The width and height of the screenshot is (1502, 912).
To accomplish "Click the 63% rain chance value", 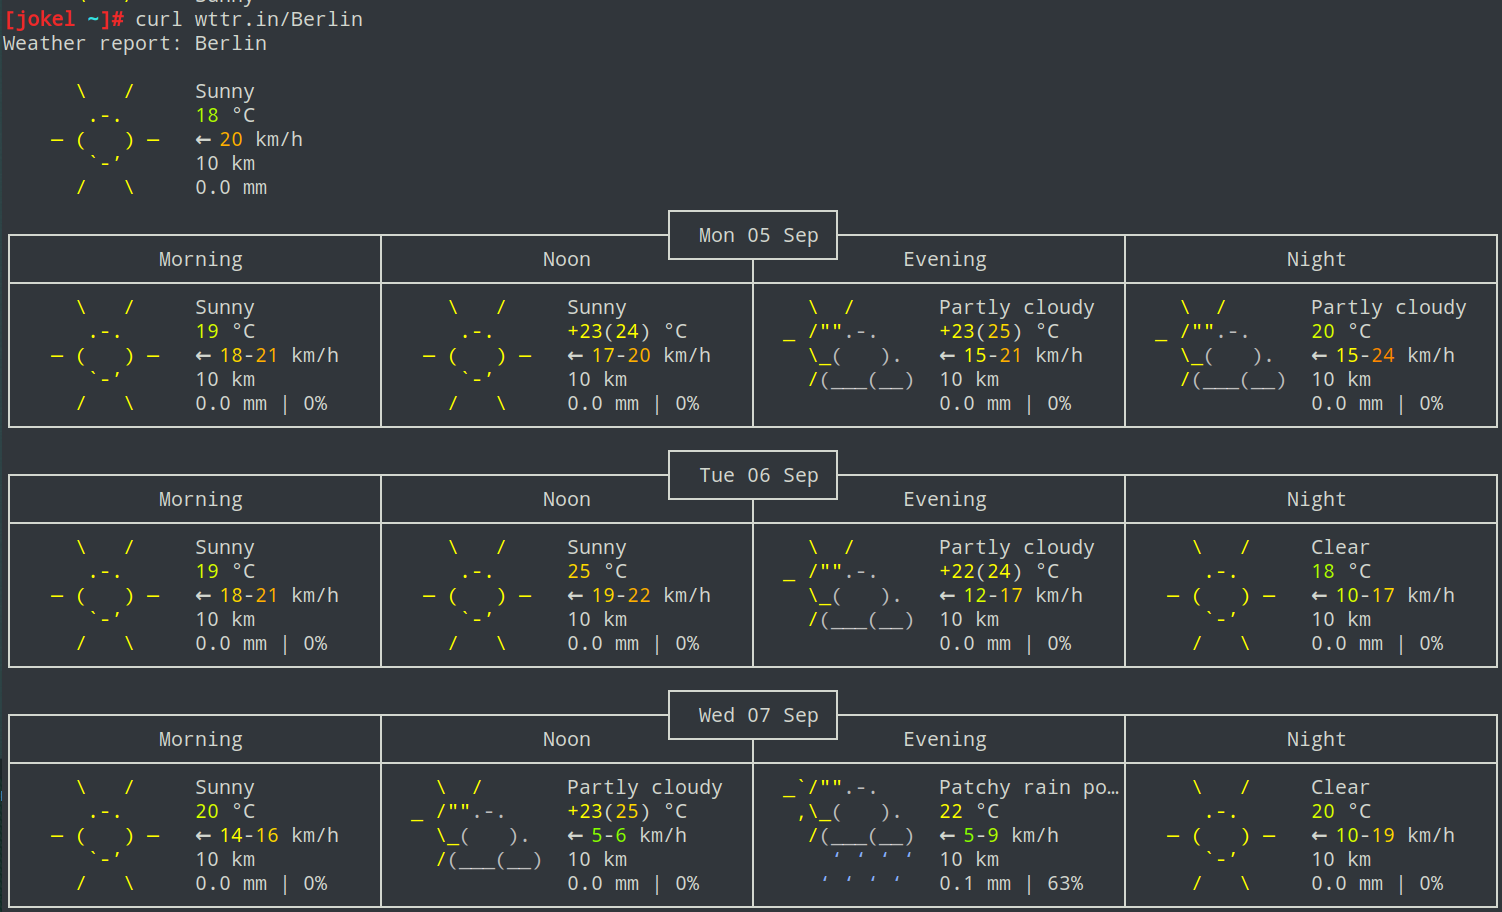I will pos(1065,883).
